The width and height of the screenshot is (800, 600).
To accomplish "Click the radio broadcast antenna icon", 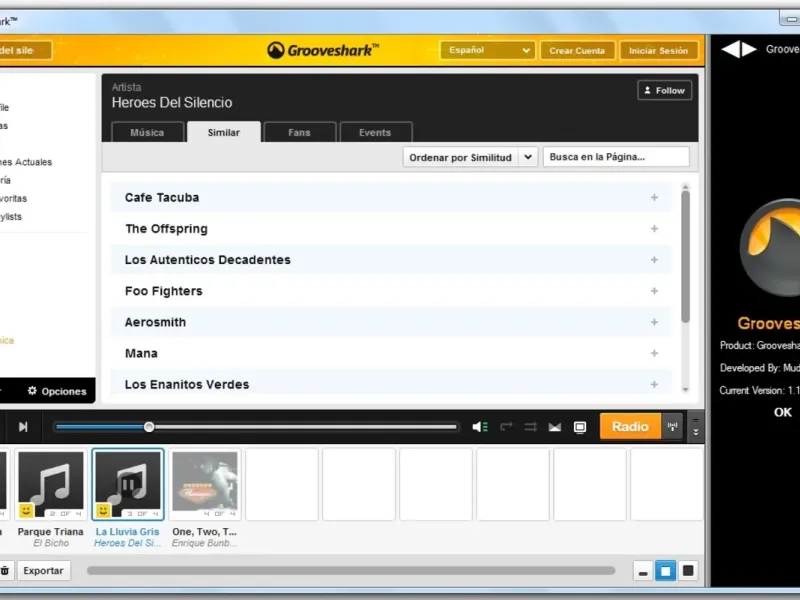I will (672, 426).
